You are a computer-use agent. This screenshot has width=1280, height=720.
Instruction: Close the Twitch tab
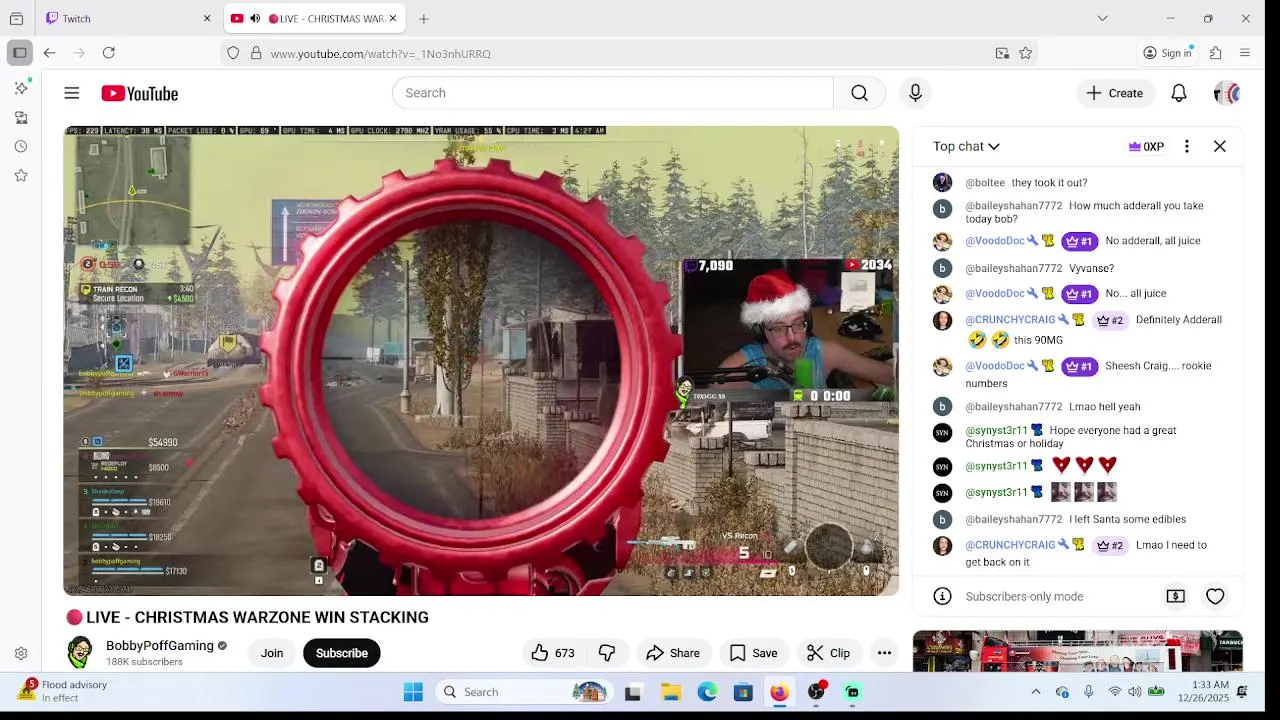[x=207, y=18]
